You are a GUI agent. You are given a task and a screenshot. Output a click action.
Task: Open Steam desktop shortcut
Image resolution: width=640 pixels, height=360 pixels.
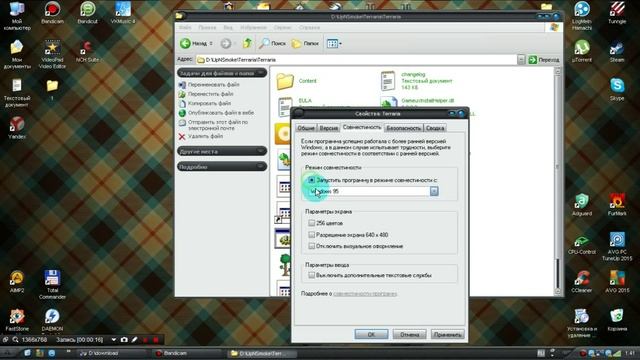coord(617,51)
